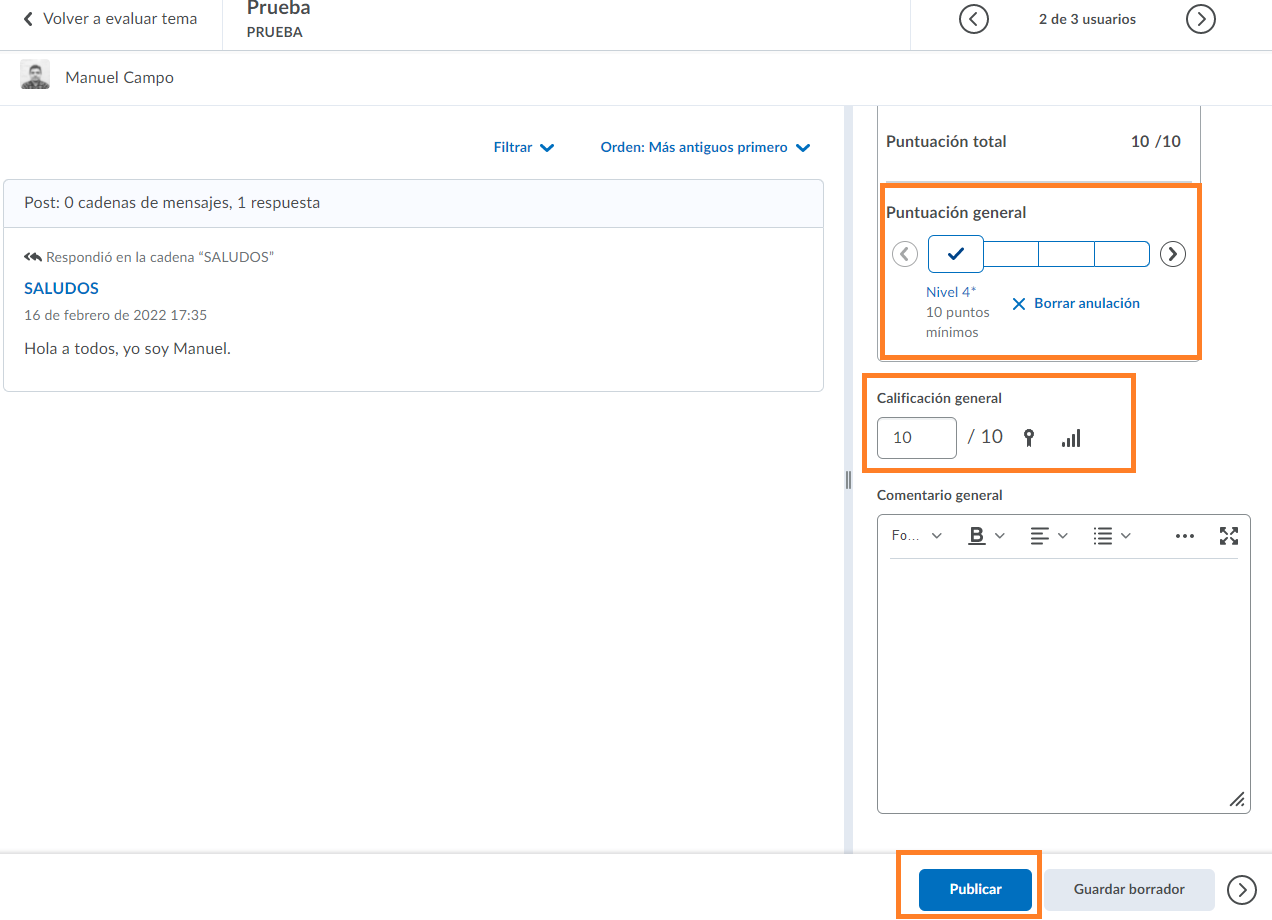
Task: Click the Publicar button
Action: pos(975,889)
